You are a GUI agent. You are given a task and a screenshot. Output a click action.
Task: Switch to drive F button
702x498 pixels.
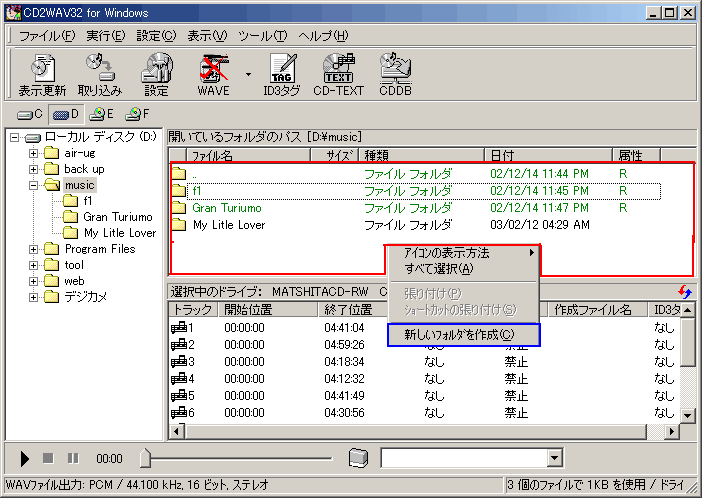(x=137, y=114)
